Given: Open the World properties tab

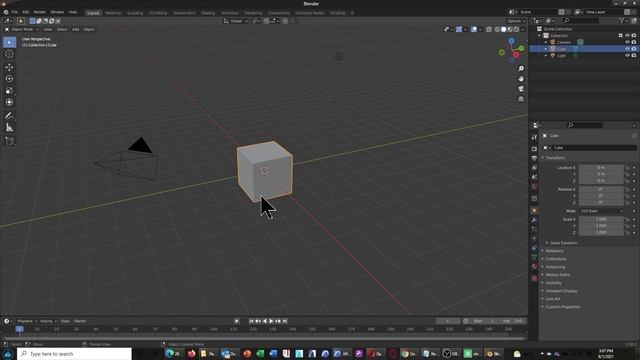Looking at the screenshot, I should [x=534, y=187].
